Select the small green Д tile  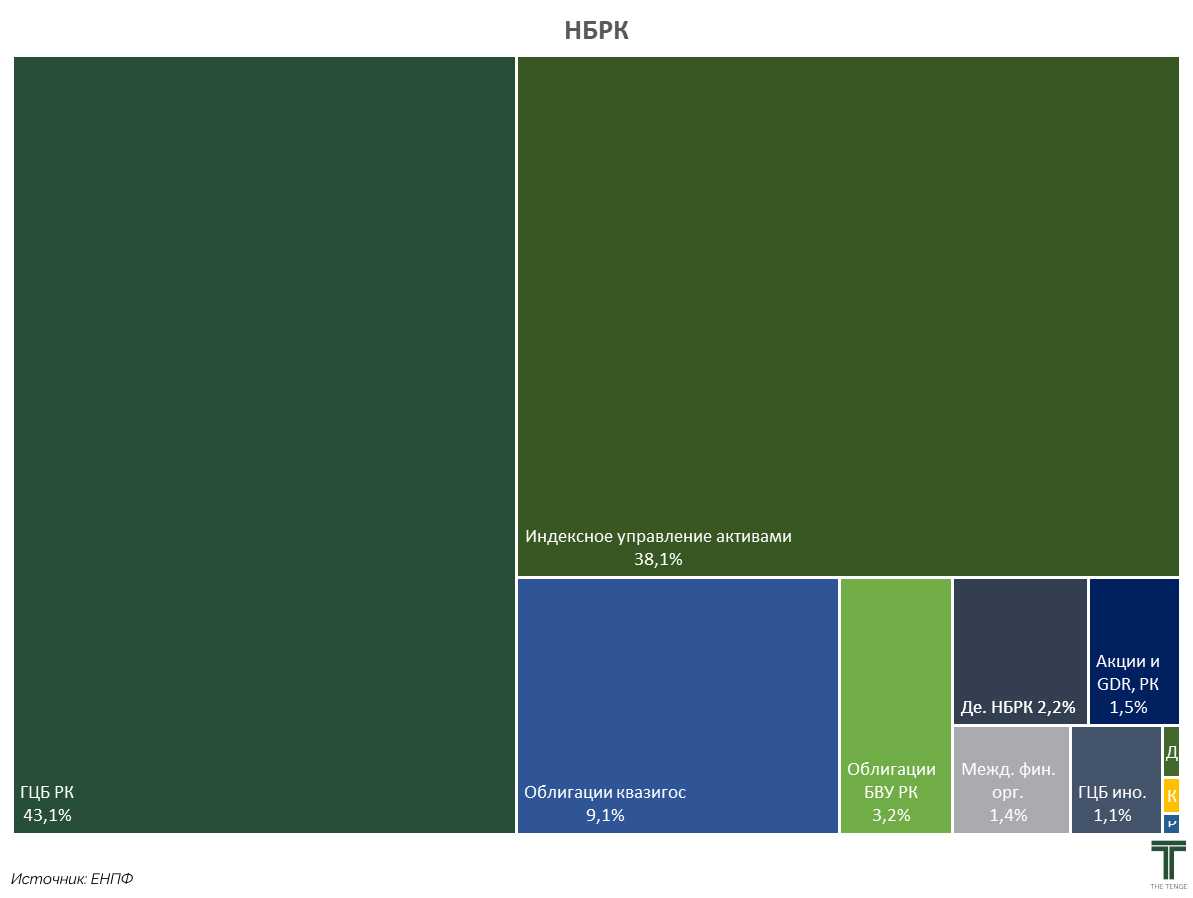[1172, 751]
